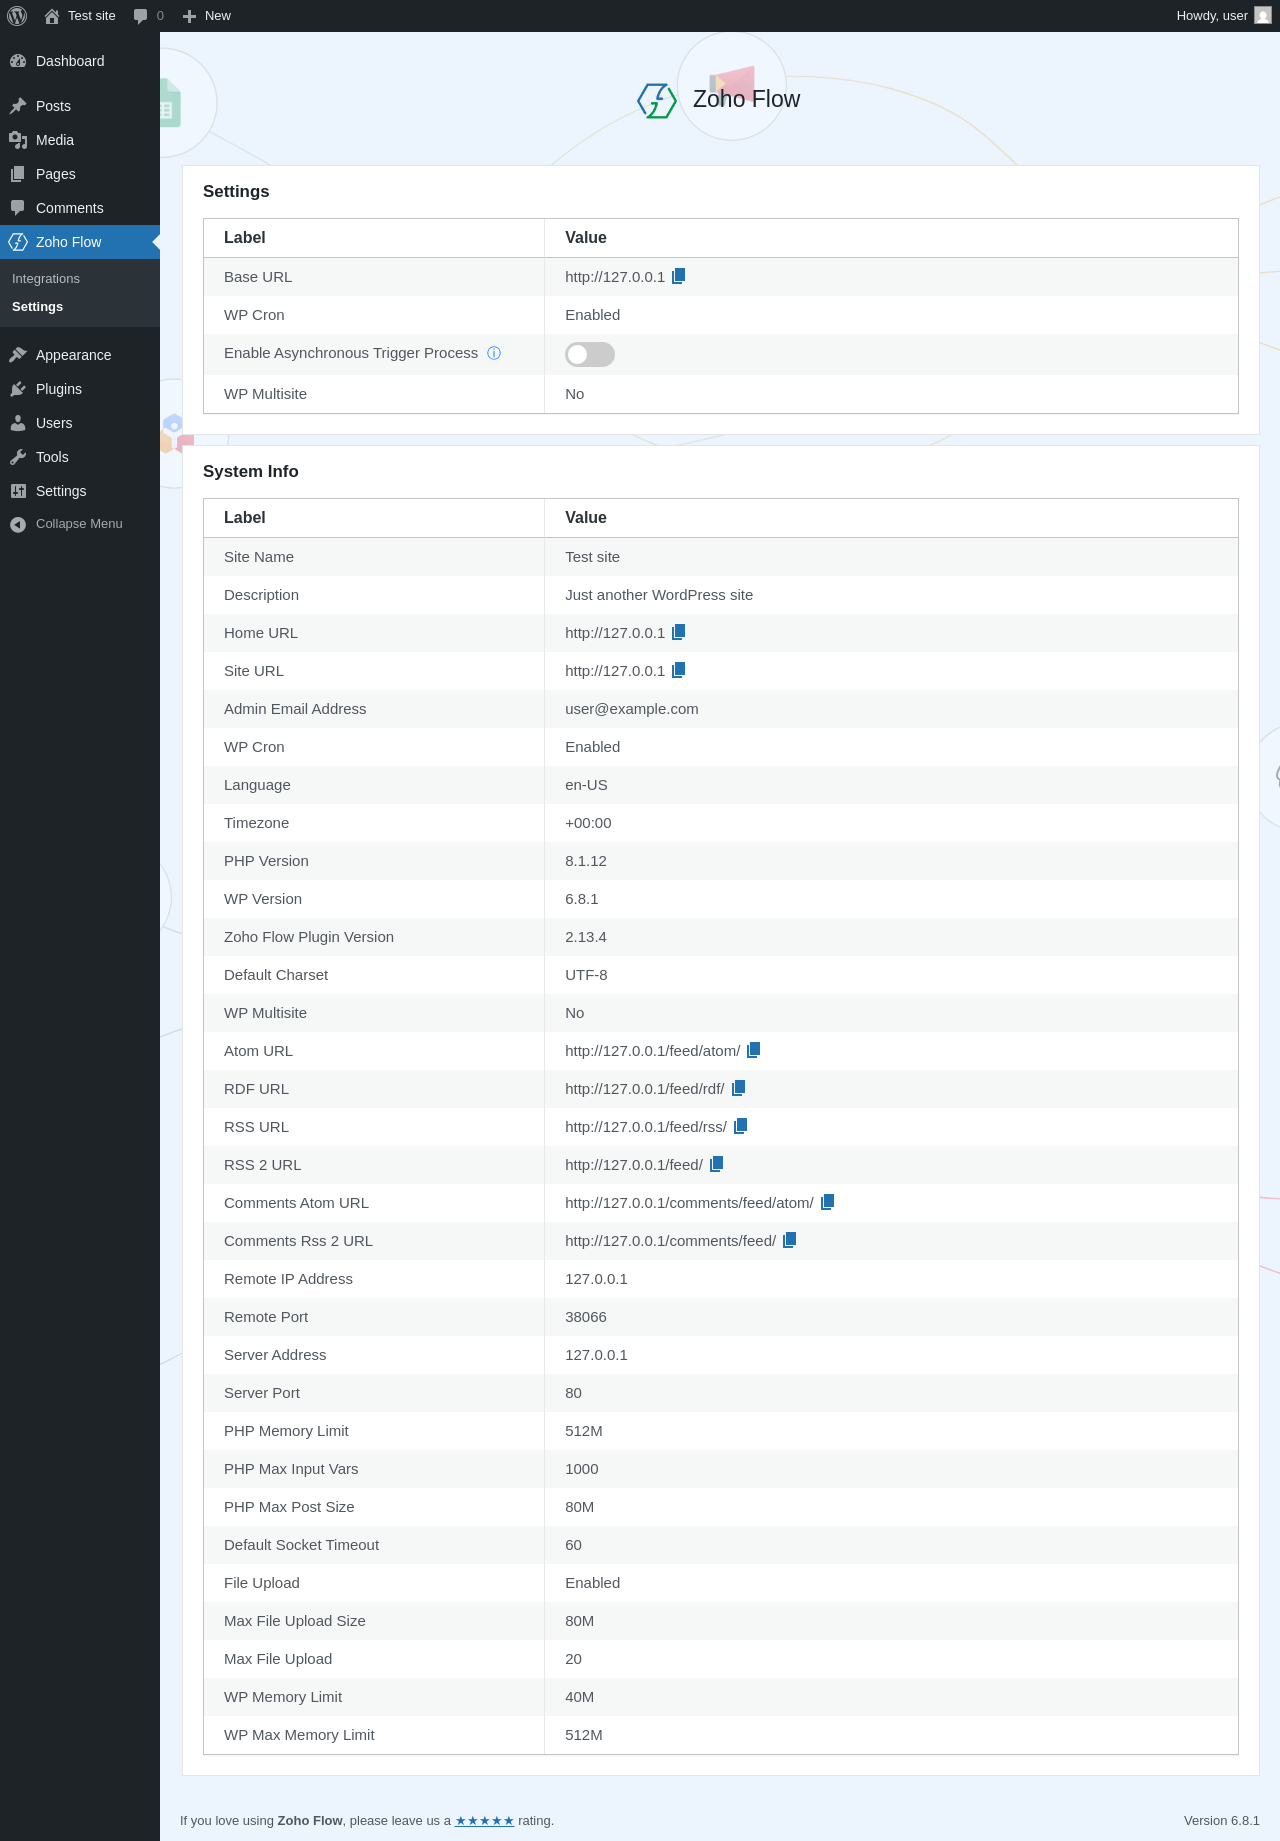The width and height of the screenshot is (1280, 1841).
Task: Click the Timezone value +00:00
Action: pyautogui.click(x=588, y=823)
